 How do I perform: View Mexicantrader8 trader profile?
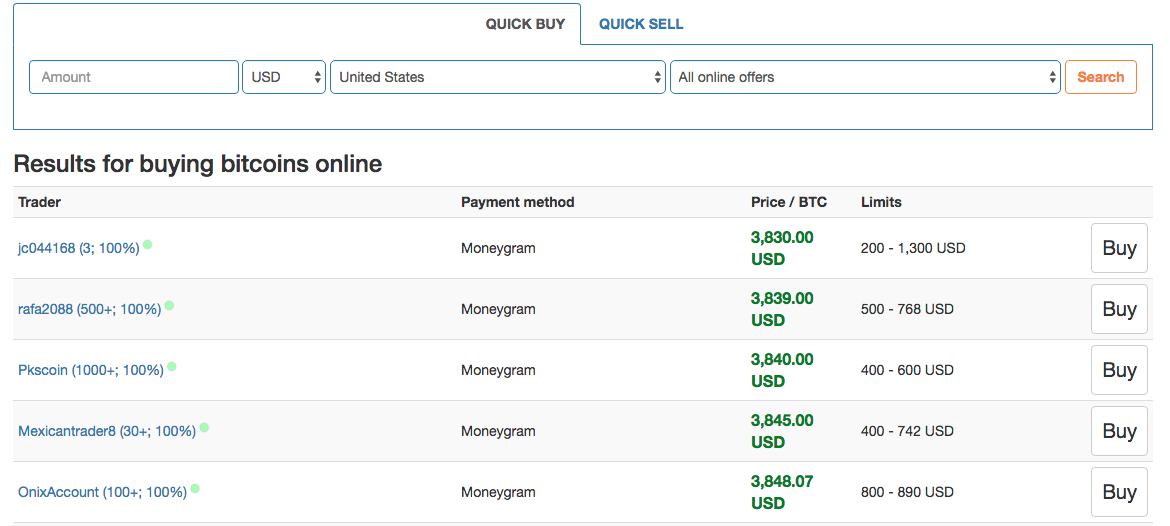tap(107, 432)
